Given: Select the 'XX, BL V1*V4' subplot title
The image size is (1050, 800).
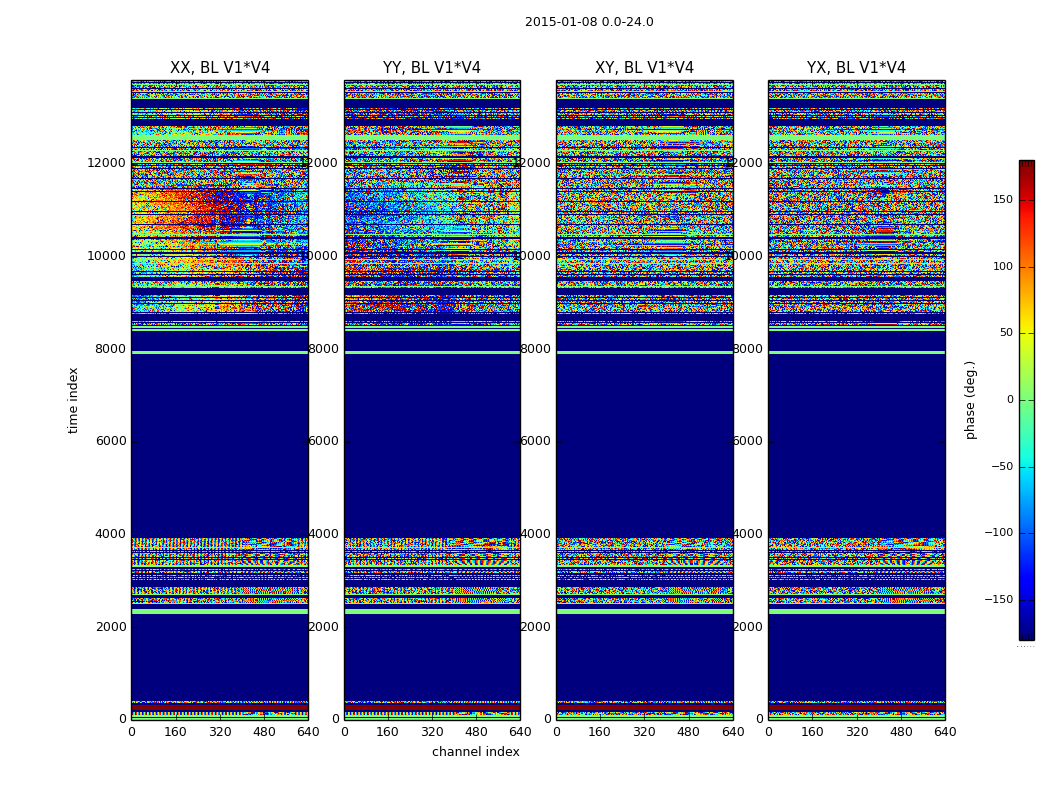Looking at the screenshot, I should coord(220,68).
